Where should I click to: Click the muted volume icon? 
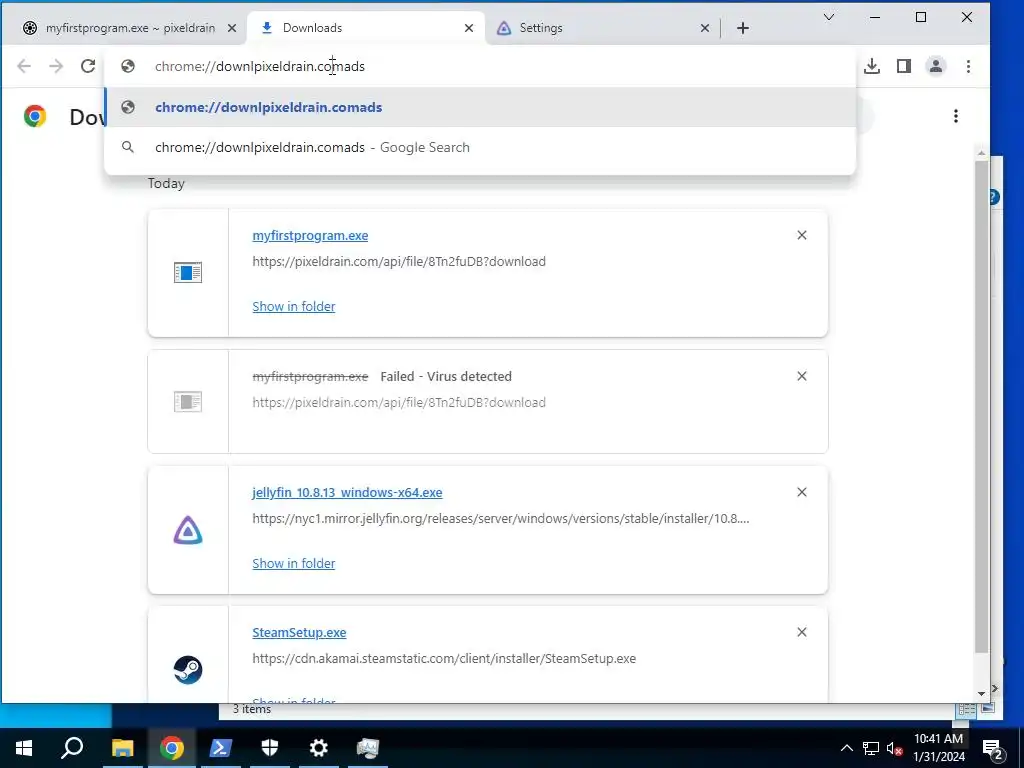(x=894, y=748)
